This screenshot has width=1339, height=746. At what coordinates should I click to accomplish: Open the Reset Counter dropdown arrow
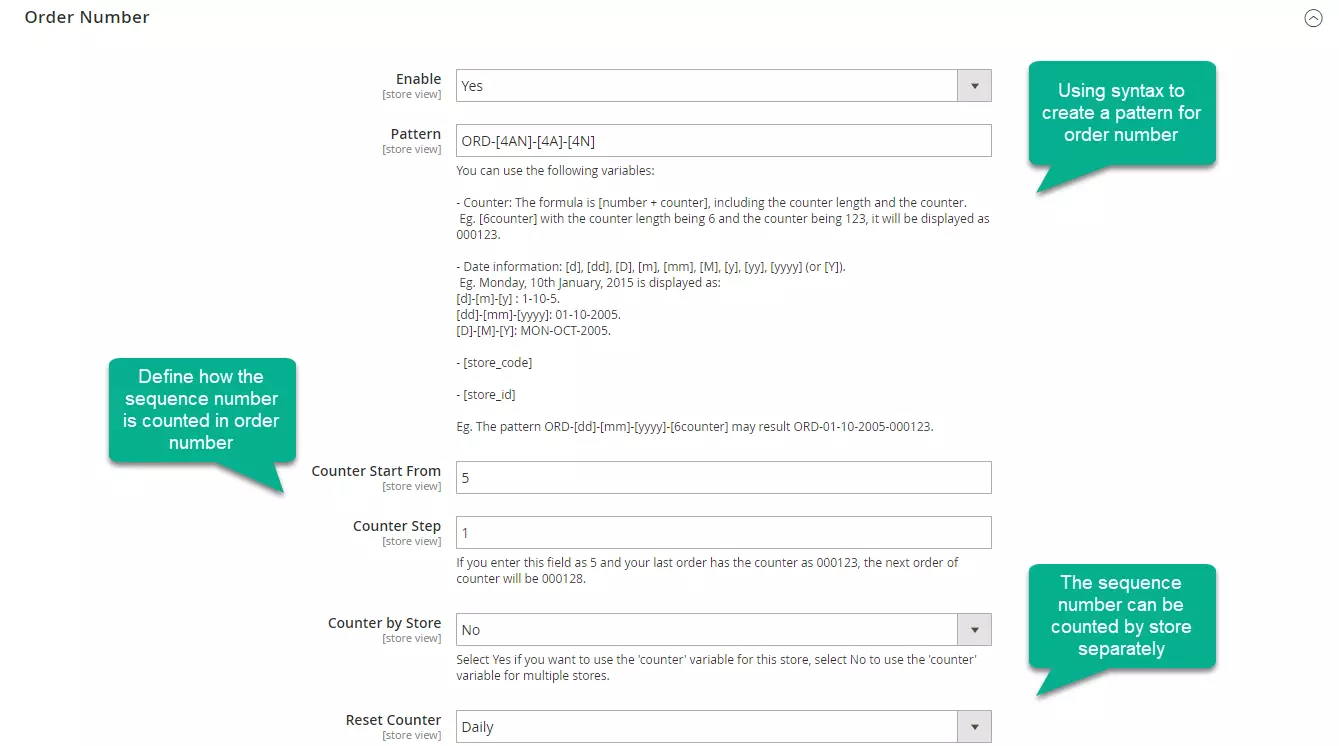pos(973,726)
